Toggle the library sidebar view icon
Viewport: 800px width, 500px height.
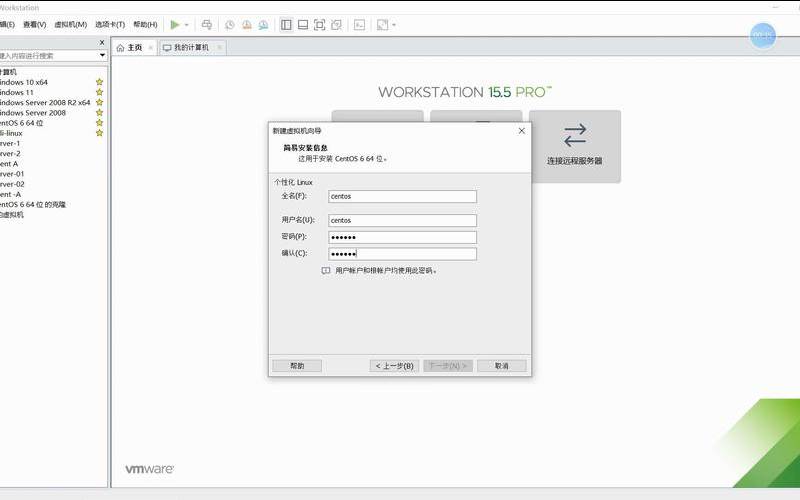(x=286, y=24)
